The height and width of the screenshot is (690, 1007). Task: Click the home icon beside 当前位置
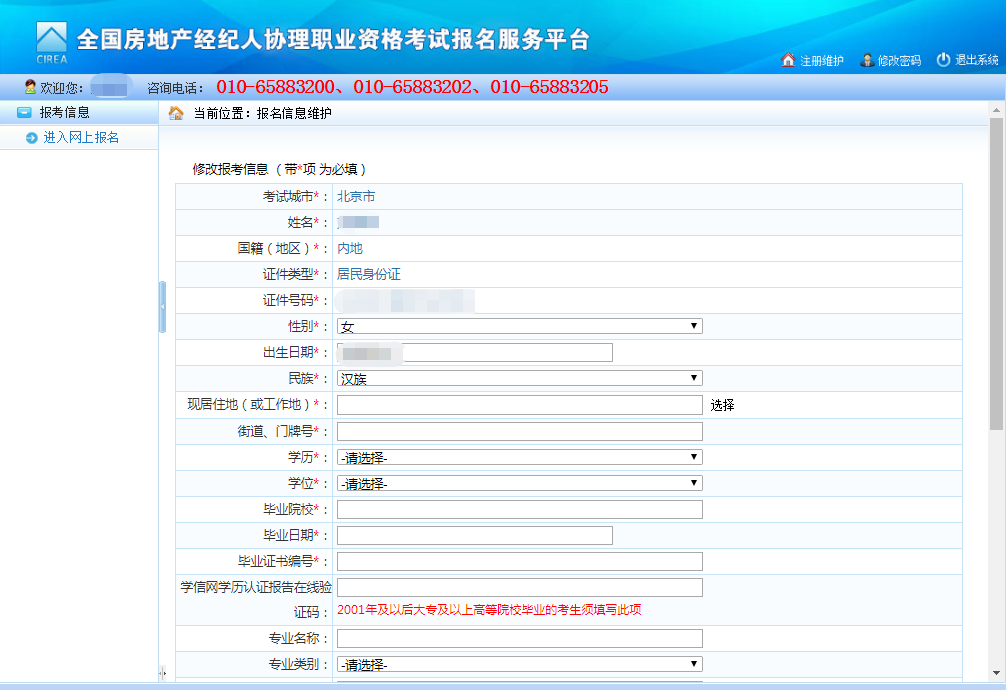click(176, 113)
